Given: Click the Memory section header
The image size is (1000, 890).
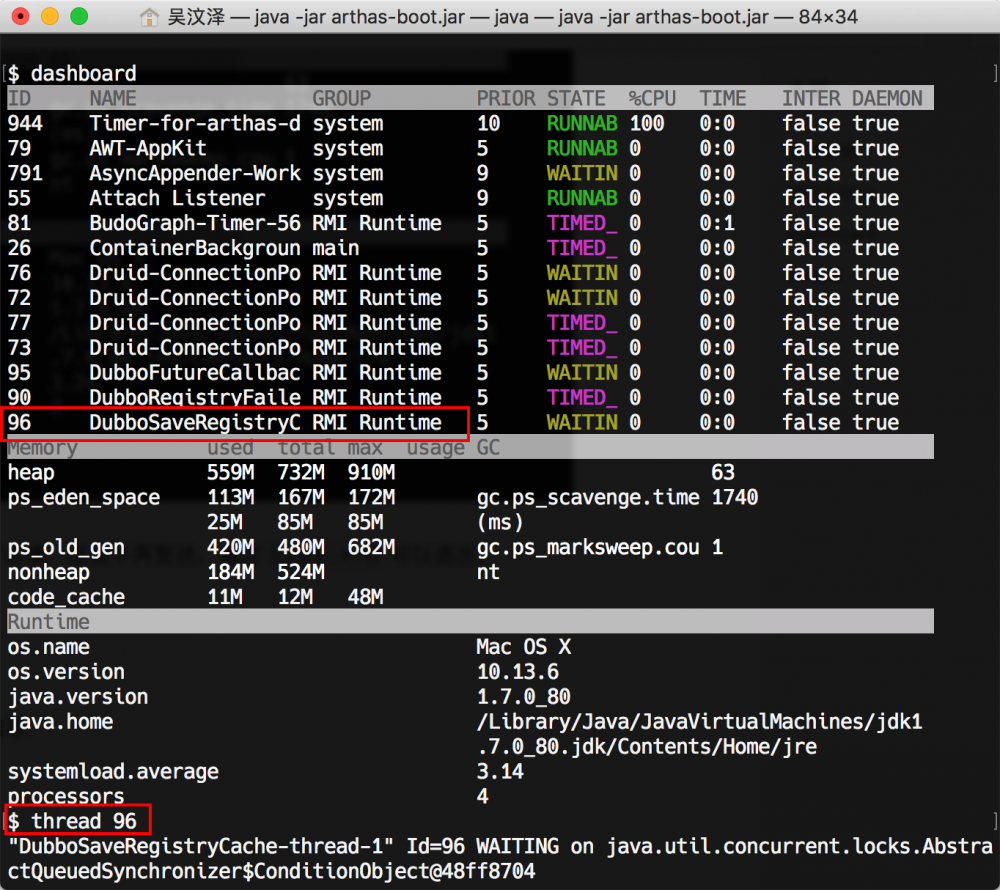Looking at the screenshot, I should (x=43, y=447).
